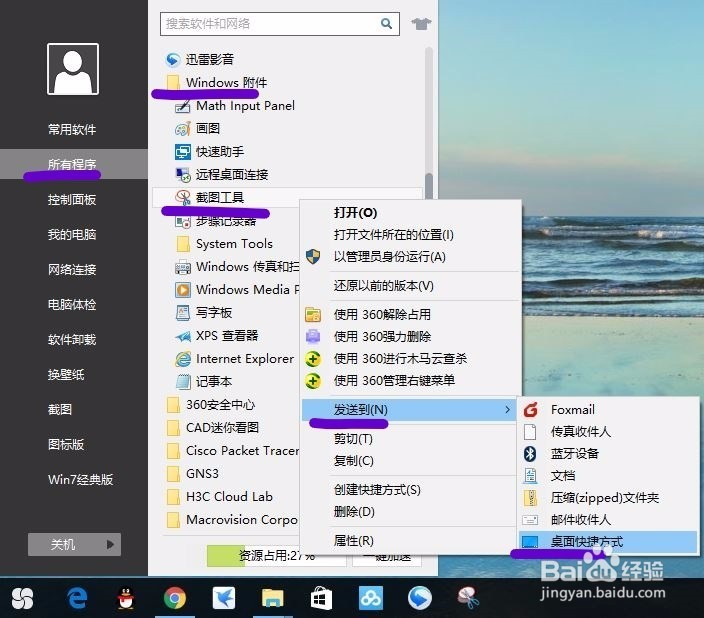Open Math Input Panel icon
This screenshot has height=618, width=704.
pyautogui.click(x=182, y=106)
